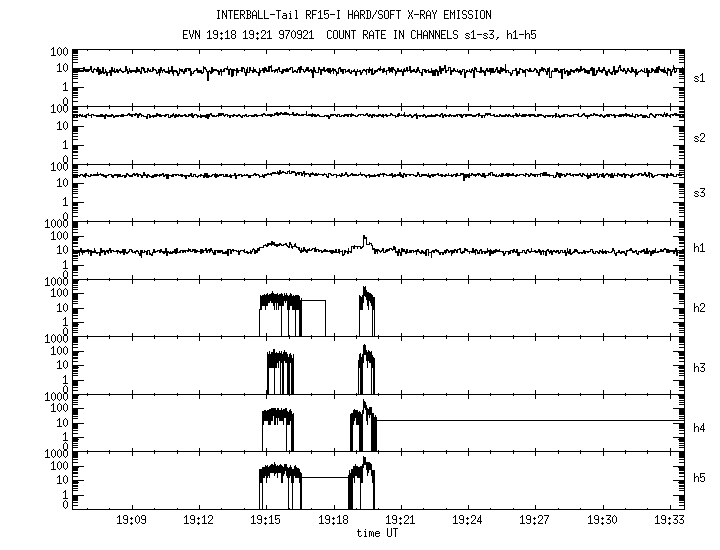Select the 19:24 time tick label
This screenshot has height=550, width=720.
pos(467,521)
